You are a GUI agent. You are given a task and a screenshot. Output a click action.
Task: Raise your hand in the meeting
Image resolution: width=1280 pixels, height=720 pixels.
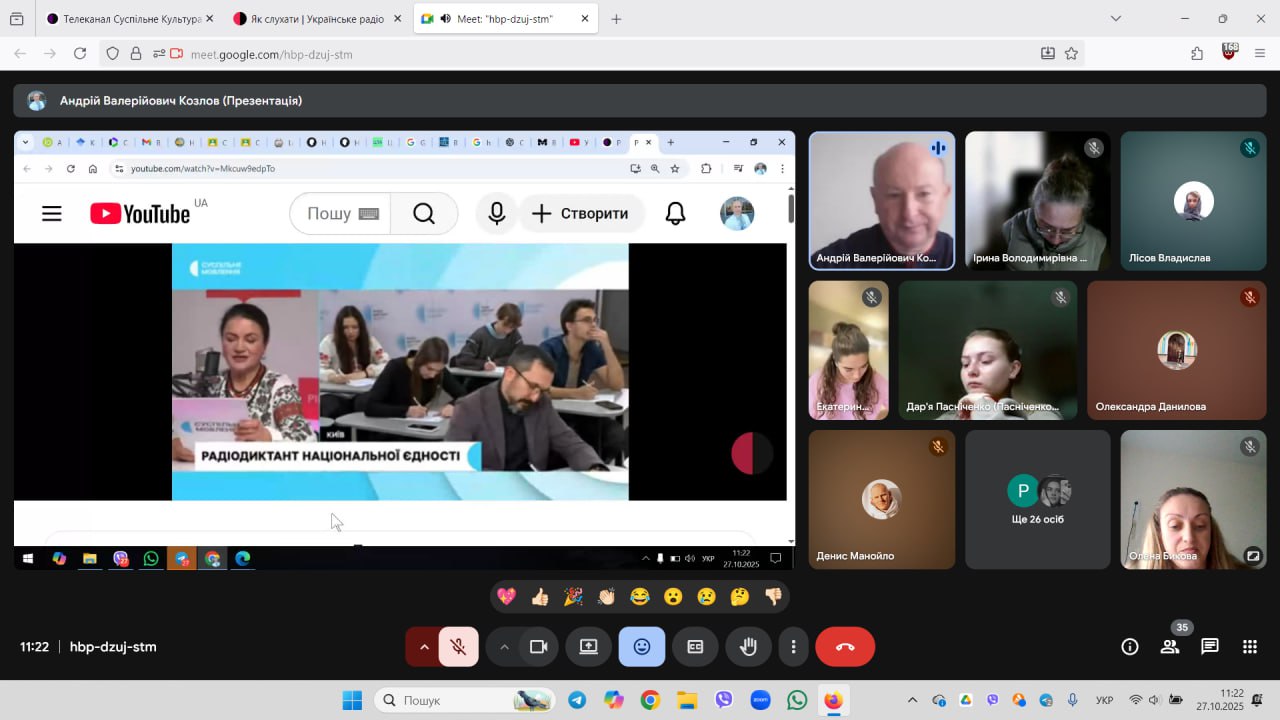click(748, 647)
